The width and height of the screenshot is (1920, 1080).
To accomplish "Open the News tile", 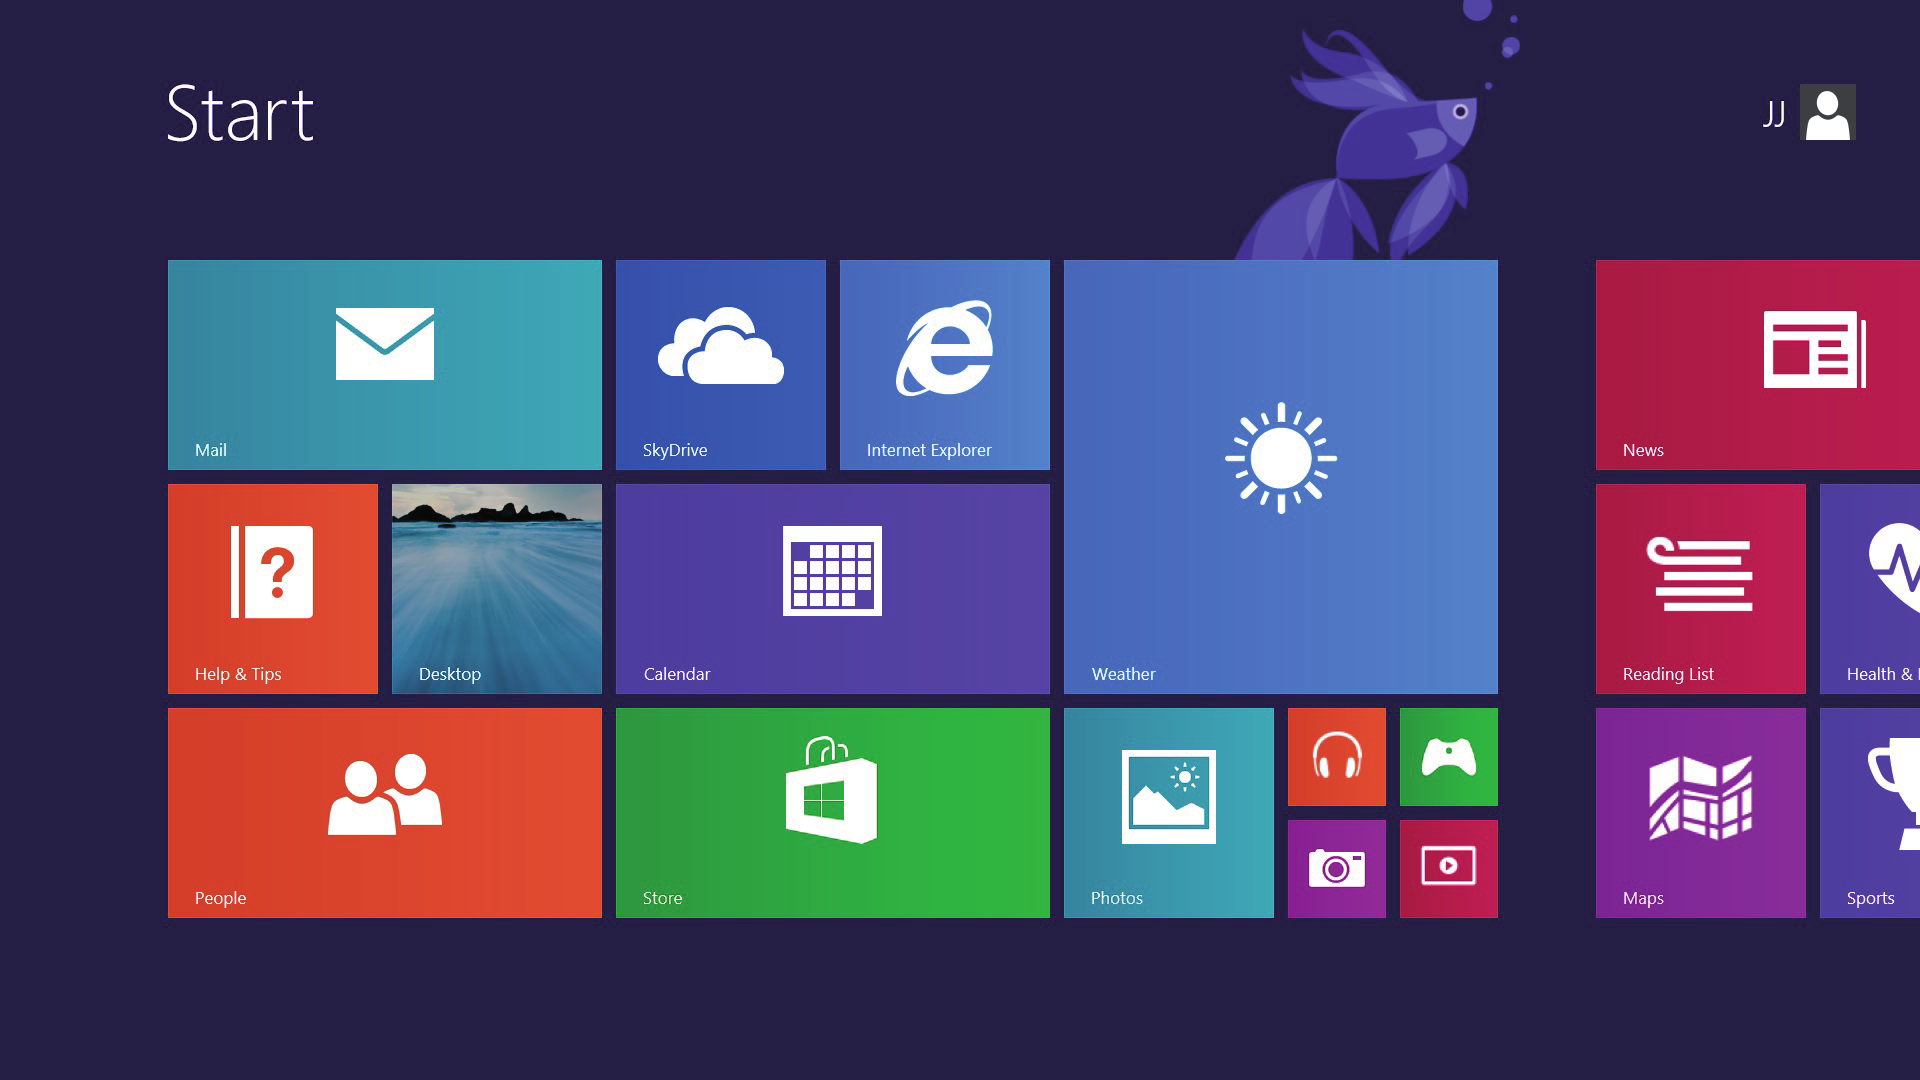I will point(1758,365).
